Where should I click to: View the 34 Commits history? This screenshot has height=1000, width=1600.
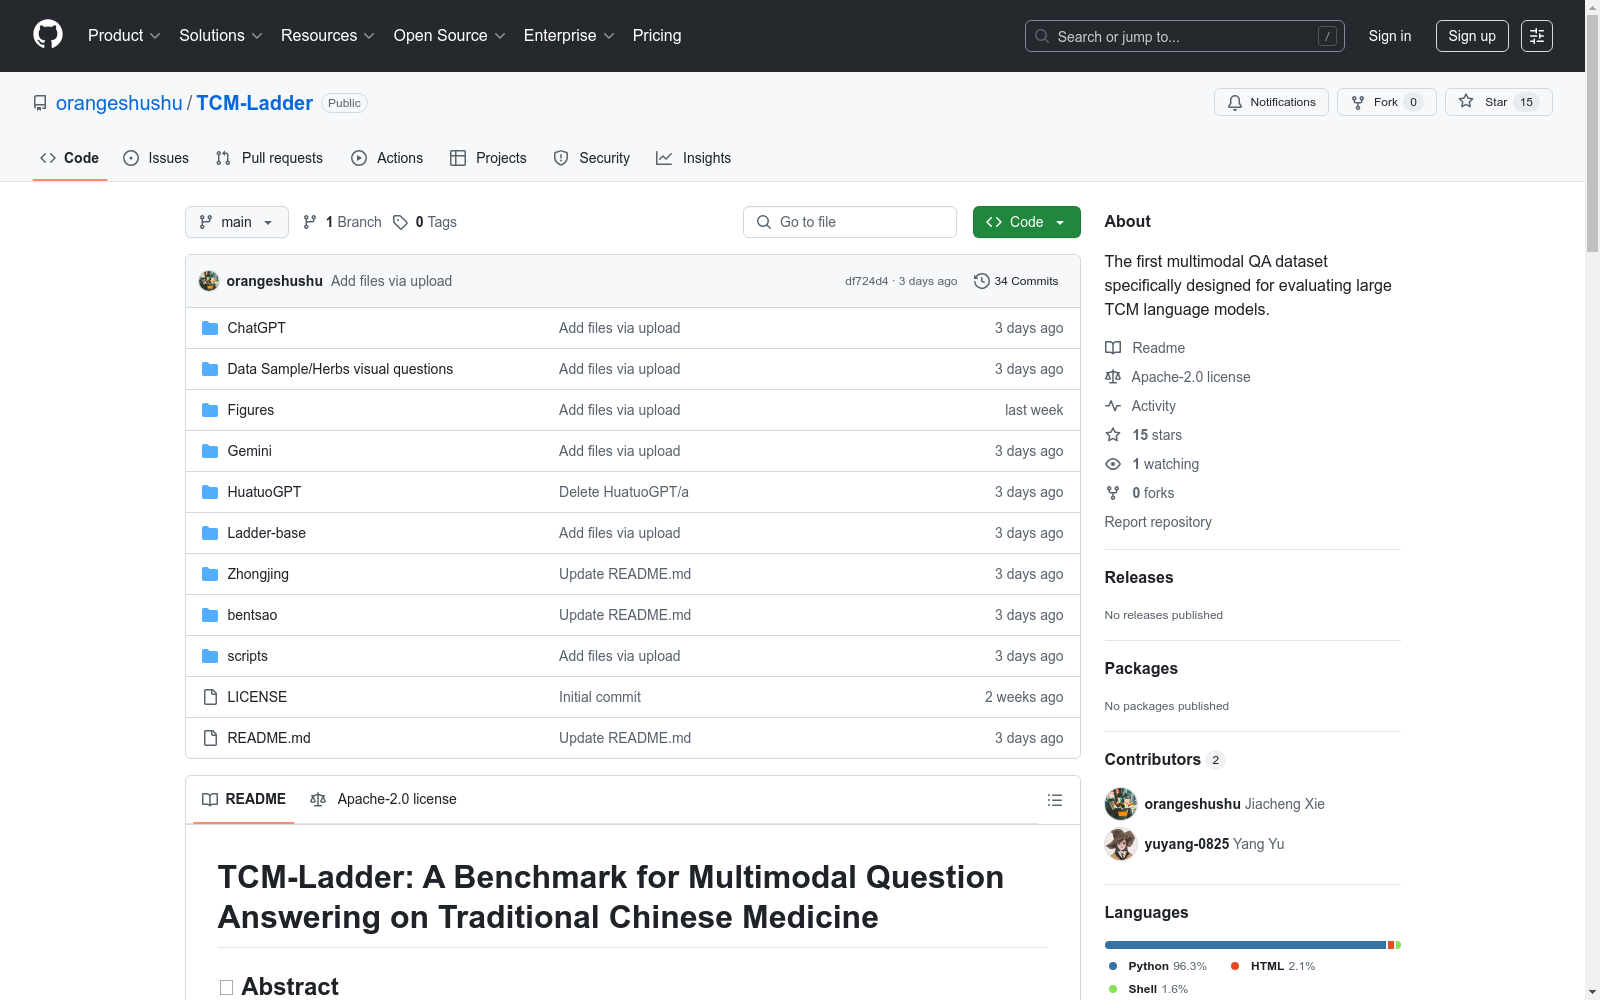[x=1016, y=281]
